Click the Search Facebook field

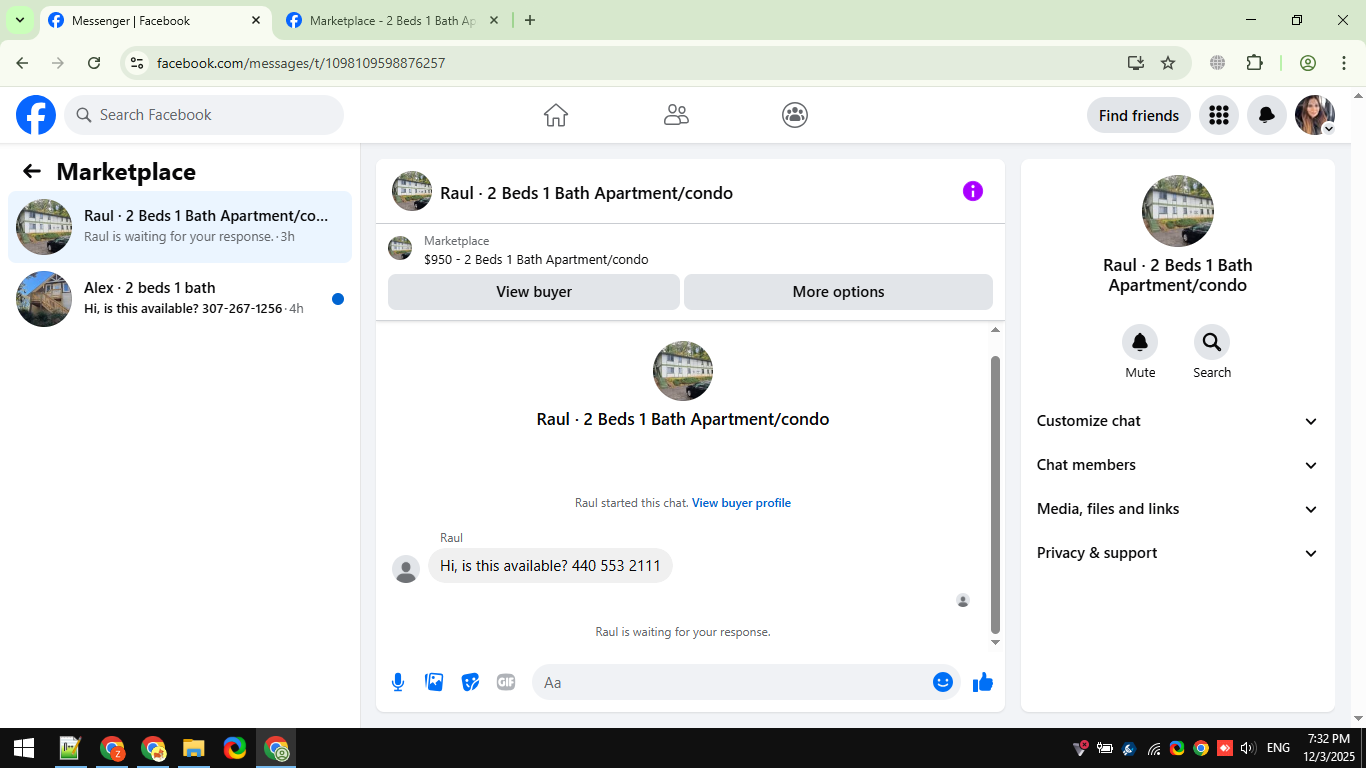click(204, 115)
